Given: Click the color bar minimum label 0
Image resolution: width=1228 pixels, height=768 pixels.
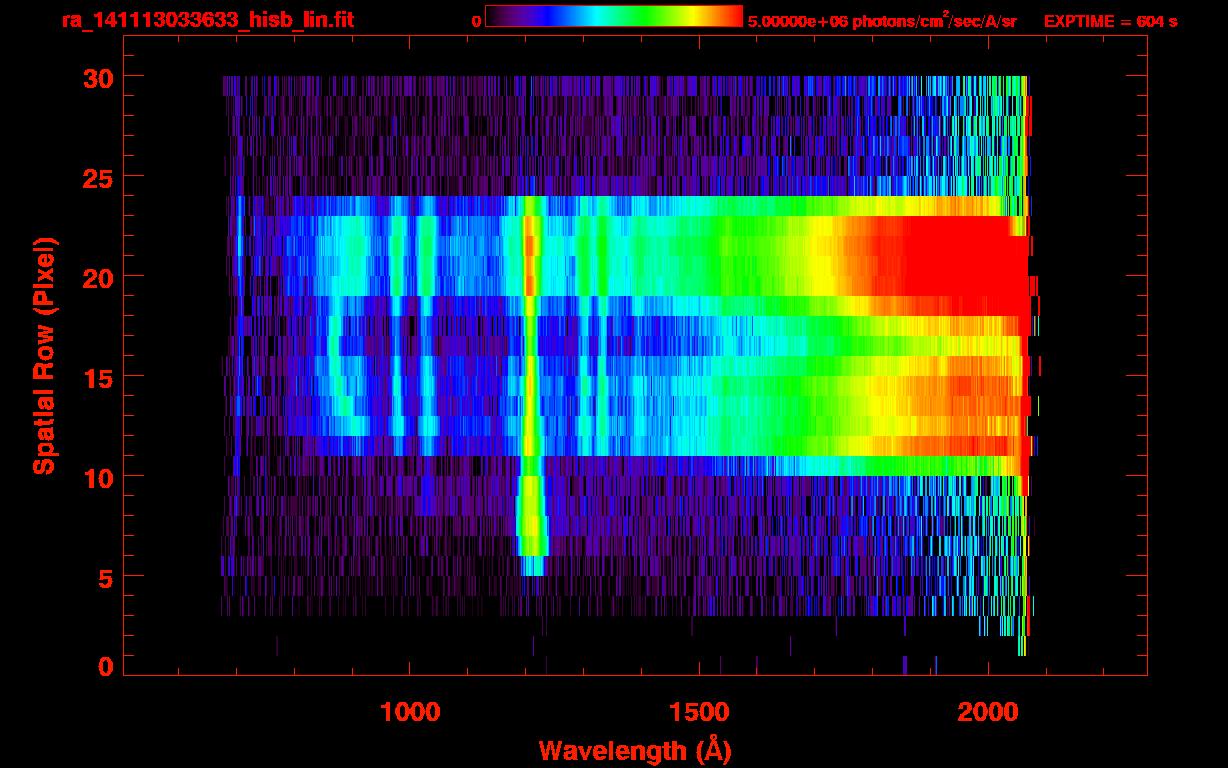Looking at the screenshot, I should (x=476, y=21).
